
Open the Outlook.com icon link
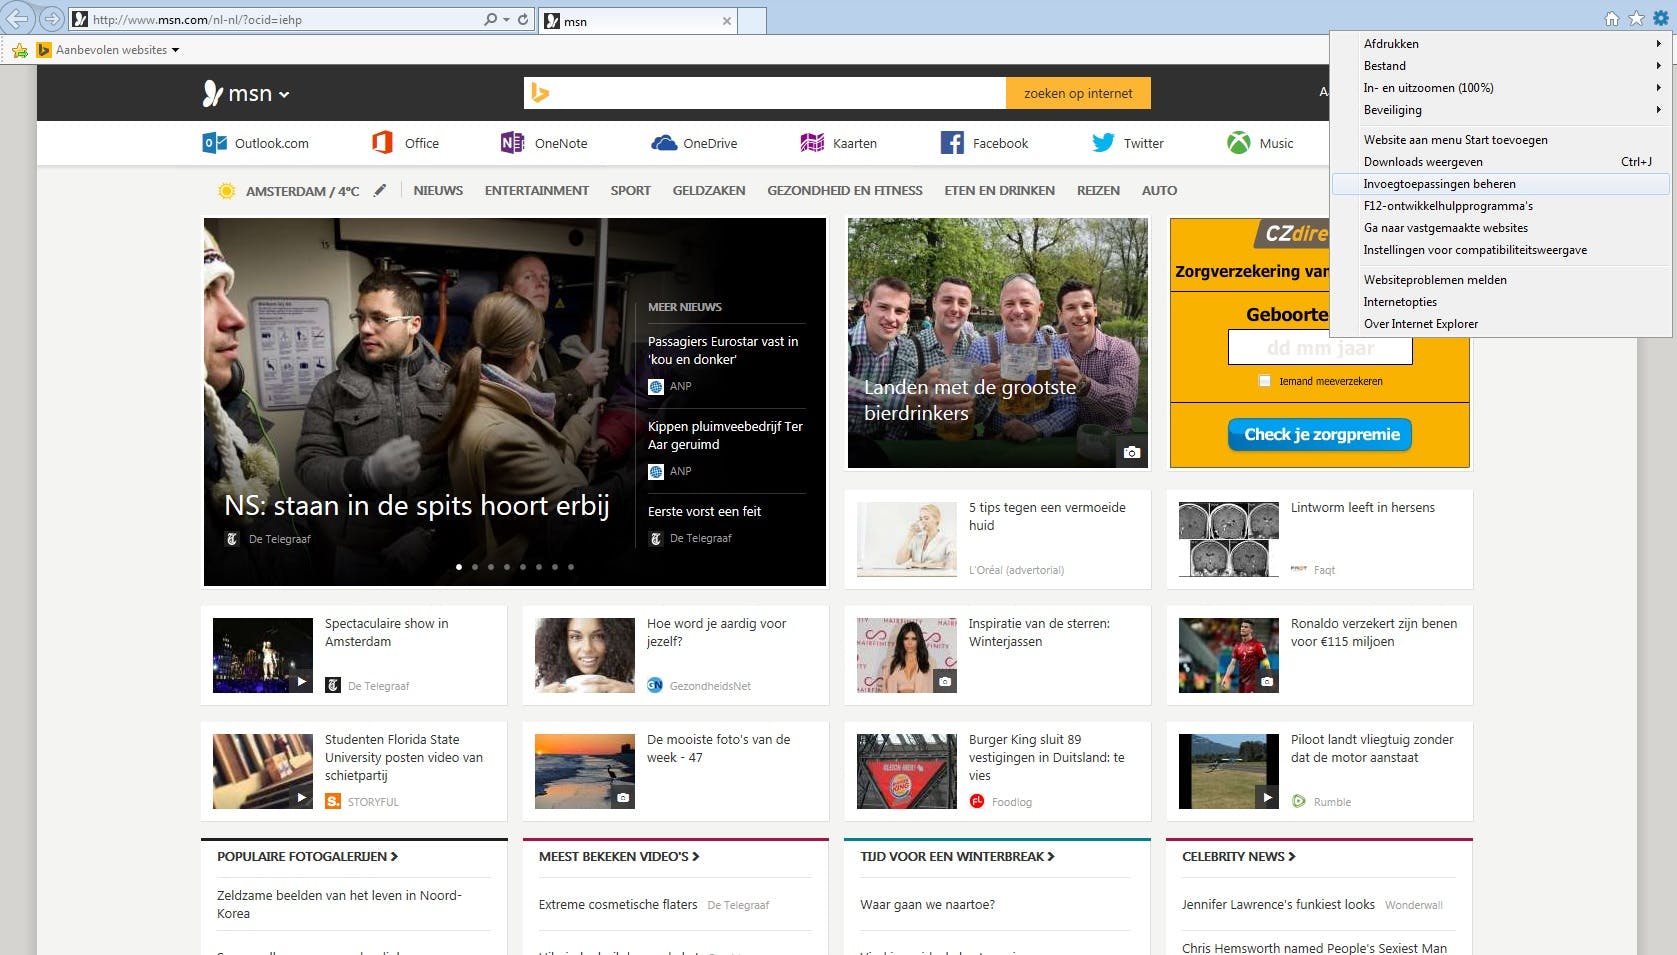214,143
